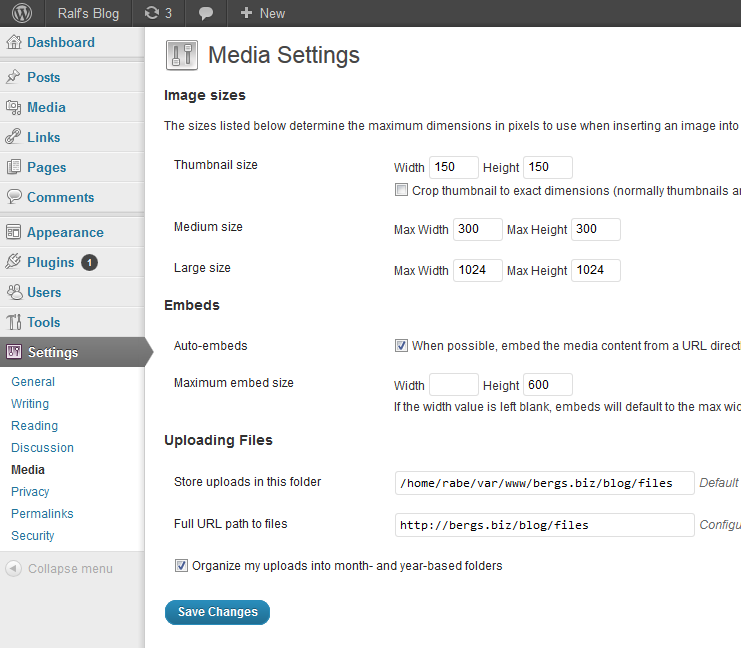Click the Save Changes button
The width and height of the screenshot is (741, 648).
tap(217, 612)
